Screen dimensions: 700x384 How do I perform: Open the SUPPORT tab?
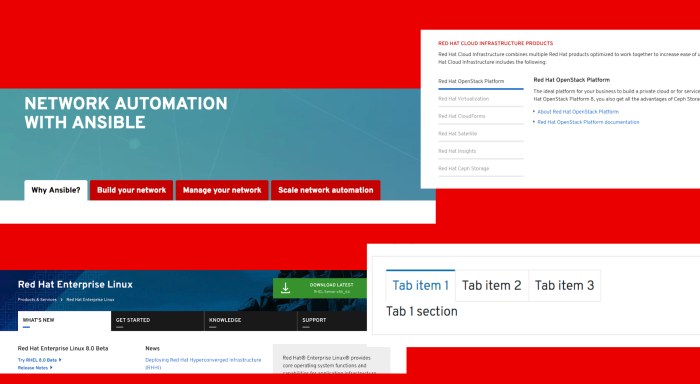point(332,321)
